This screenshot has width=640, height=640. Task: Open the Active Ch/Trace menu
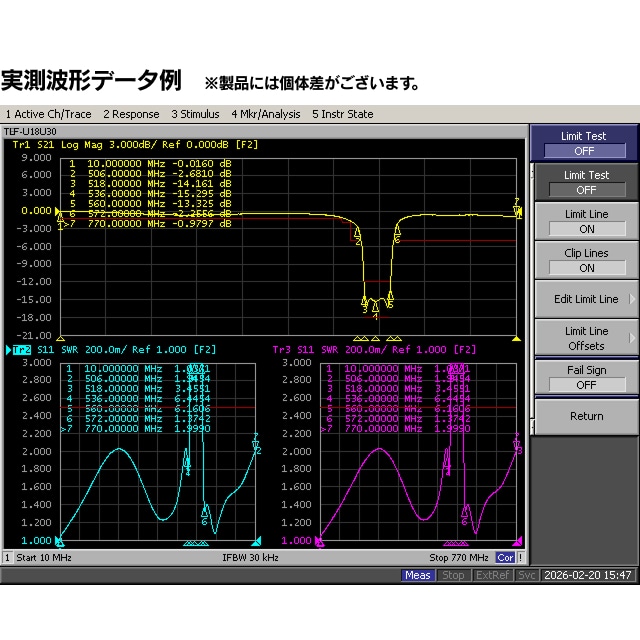[x=48, y=114]
